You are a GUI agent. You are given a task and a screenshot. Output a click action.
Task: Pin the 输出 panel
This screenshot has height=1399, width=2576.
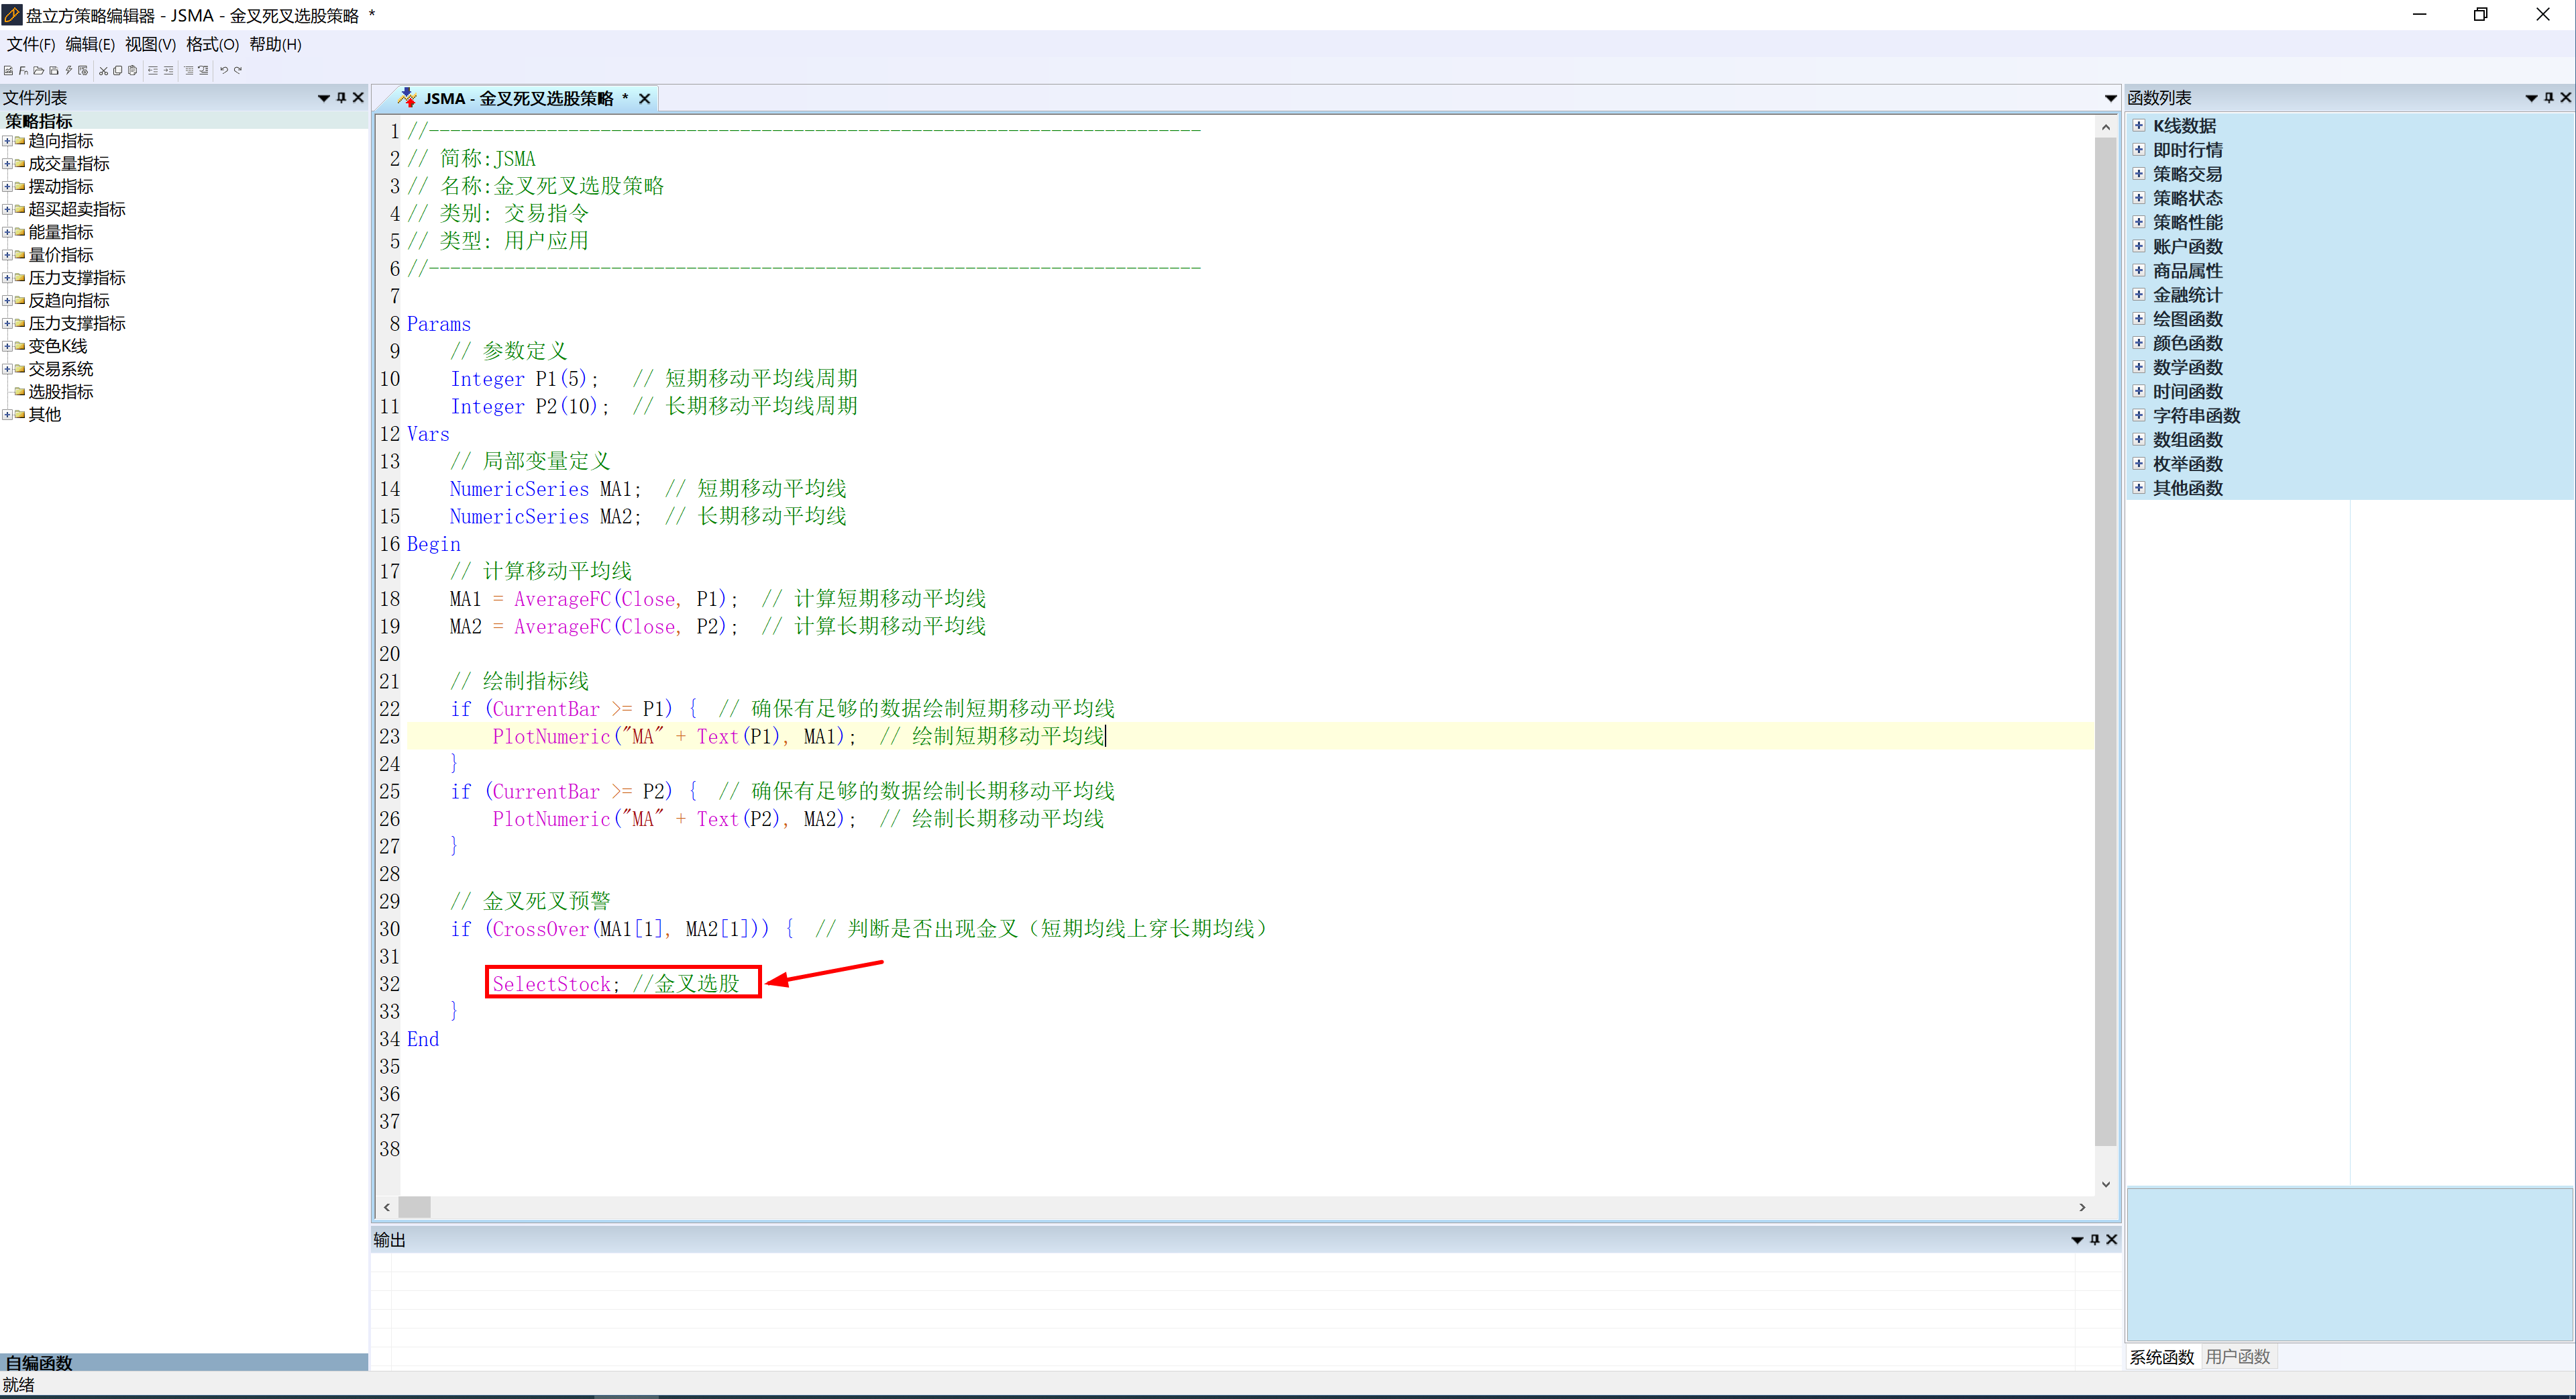click(2095, 1239)
